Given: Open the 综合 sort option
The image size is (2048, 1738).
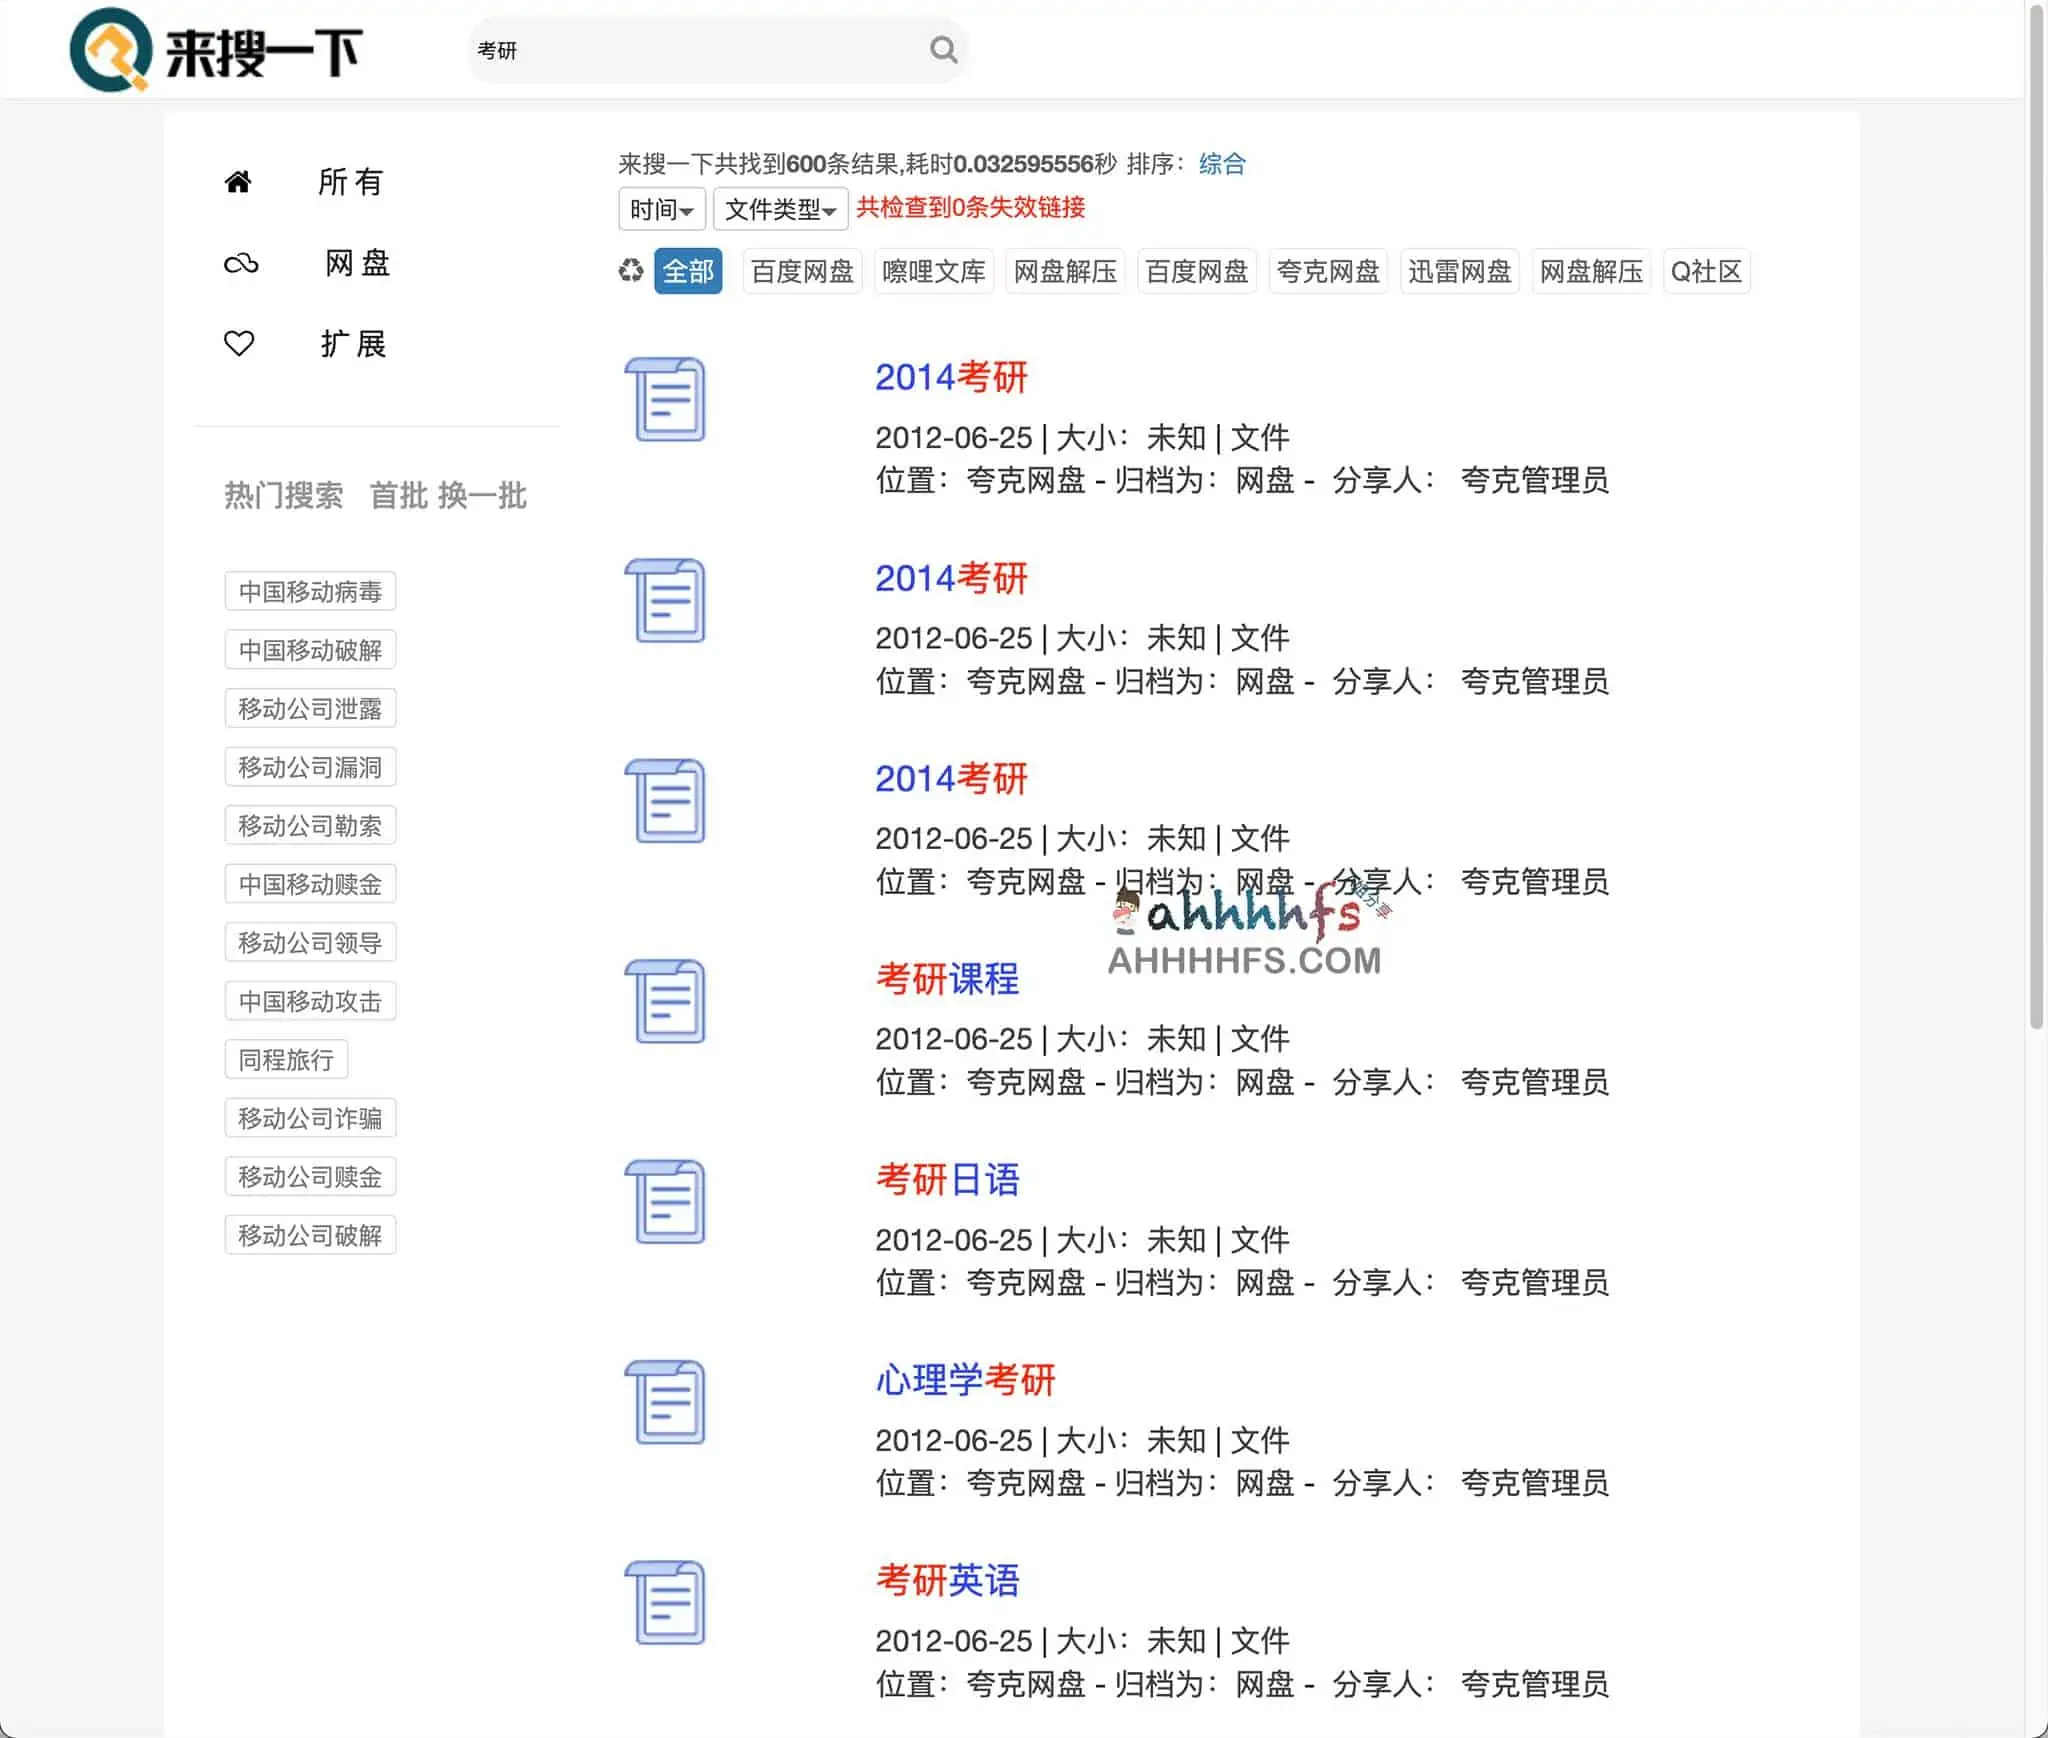Looking at the screenshot, I should click(x=1219, y=163).
